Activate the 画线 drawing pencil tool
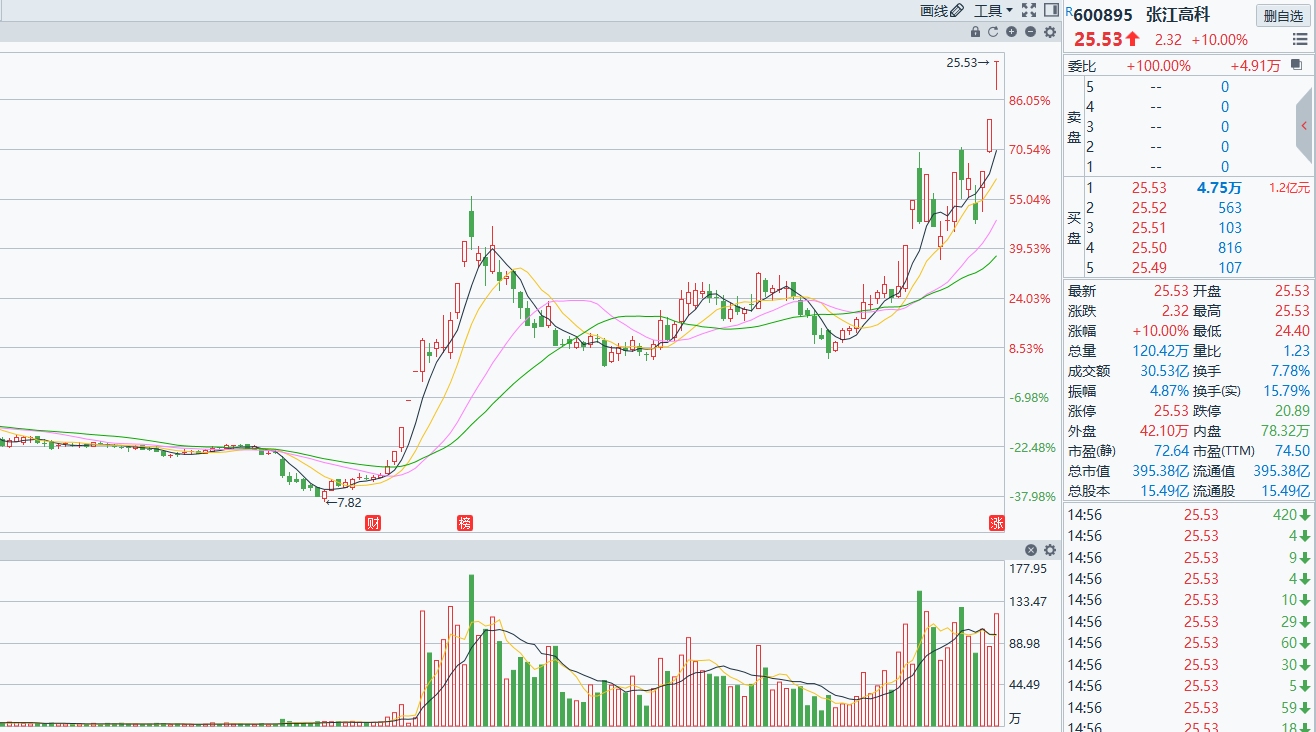 (x=942, y=10)
